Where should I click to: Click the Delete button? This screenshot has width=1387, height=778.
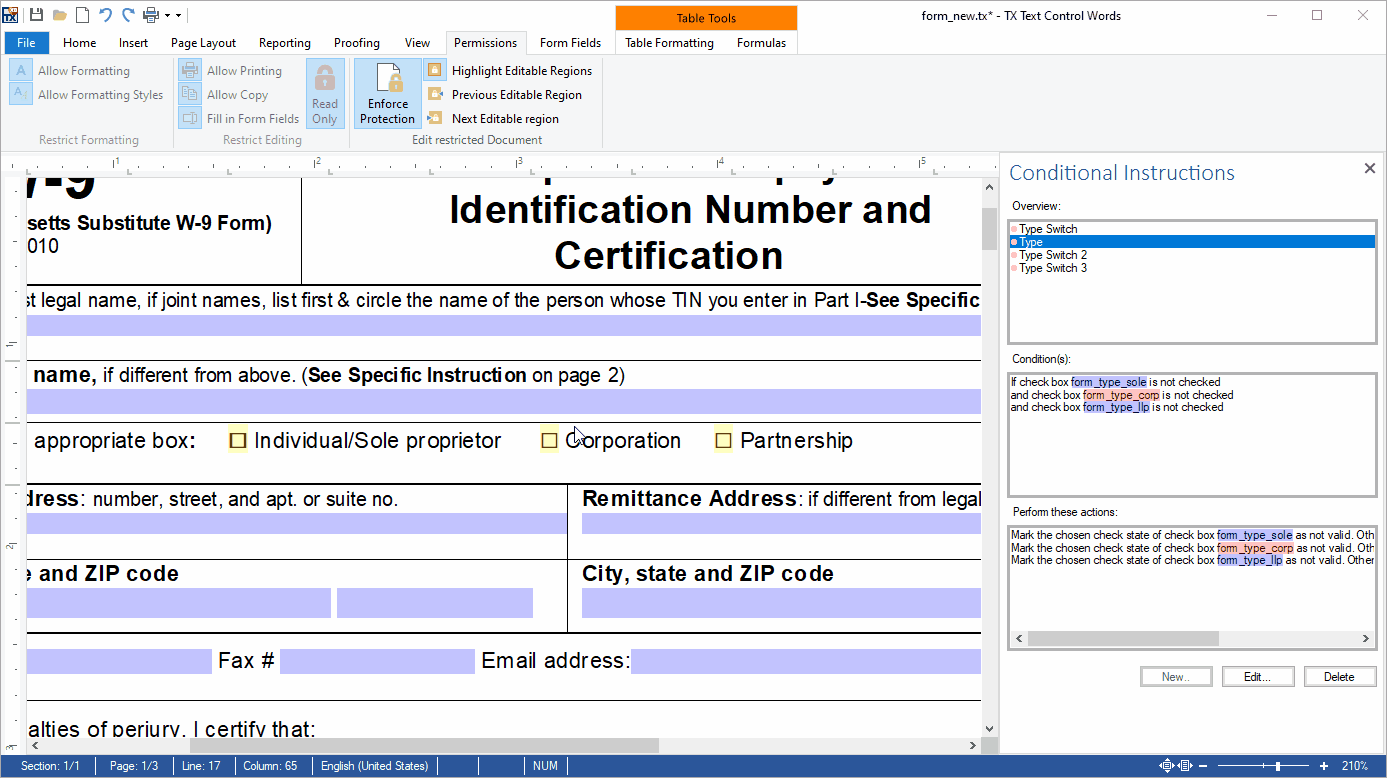pyautogui.click(x=1339, y=677)
